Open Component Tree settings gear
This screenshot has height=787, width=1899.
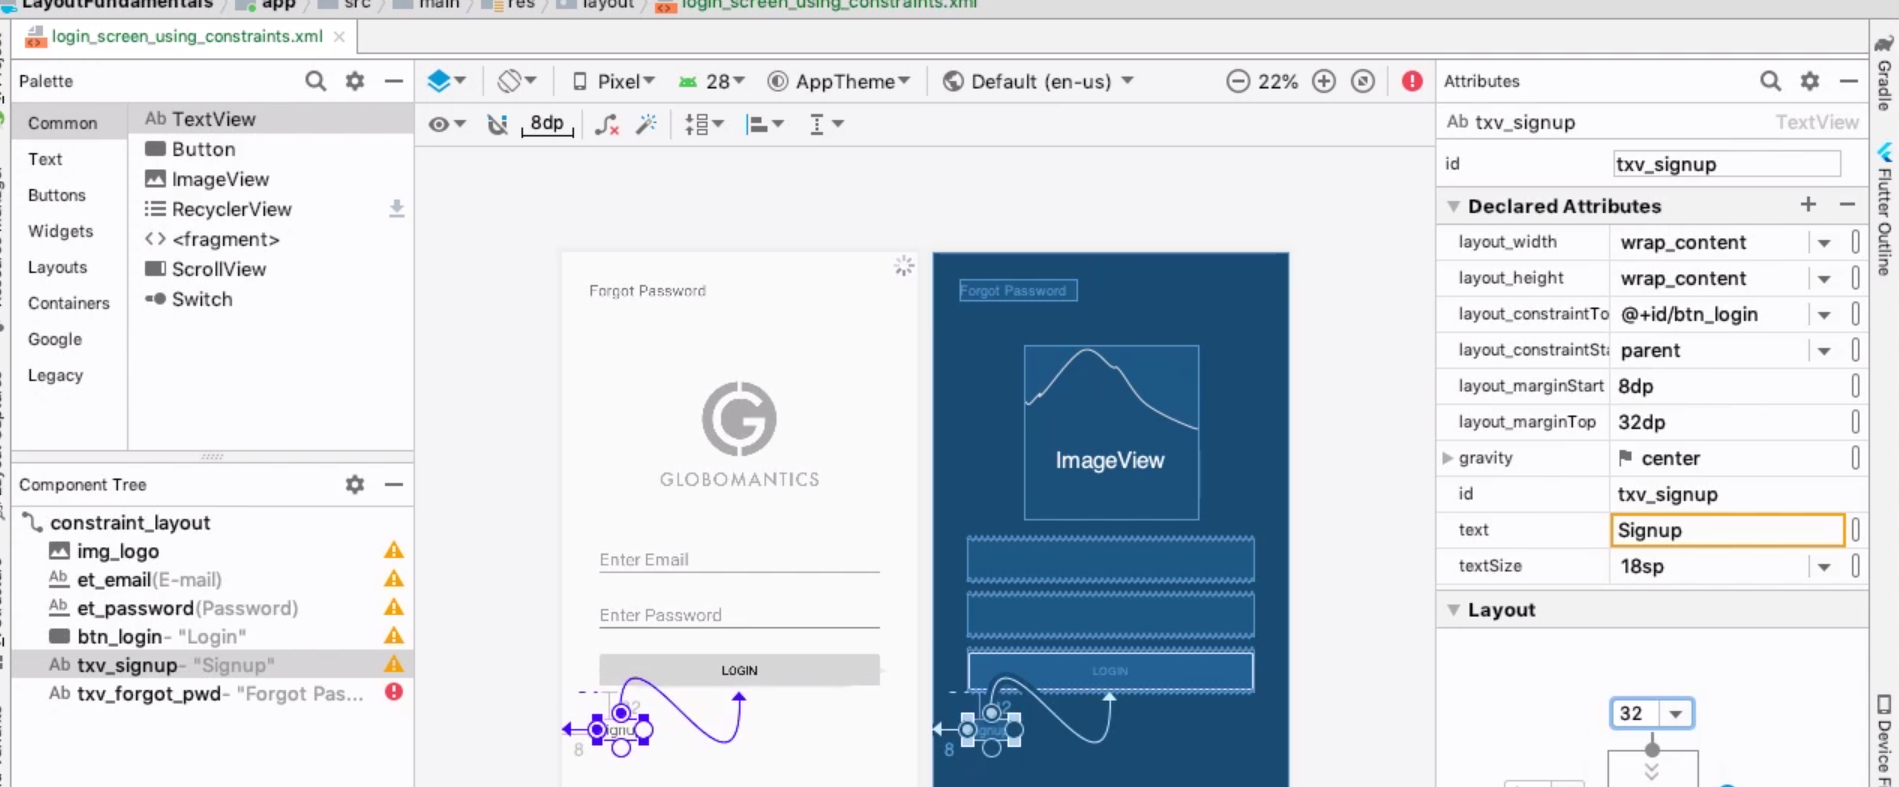(355, 485)
